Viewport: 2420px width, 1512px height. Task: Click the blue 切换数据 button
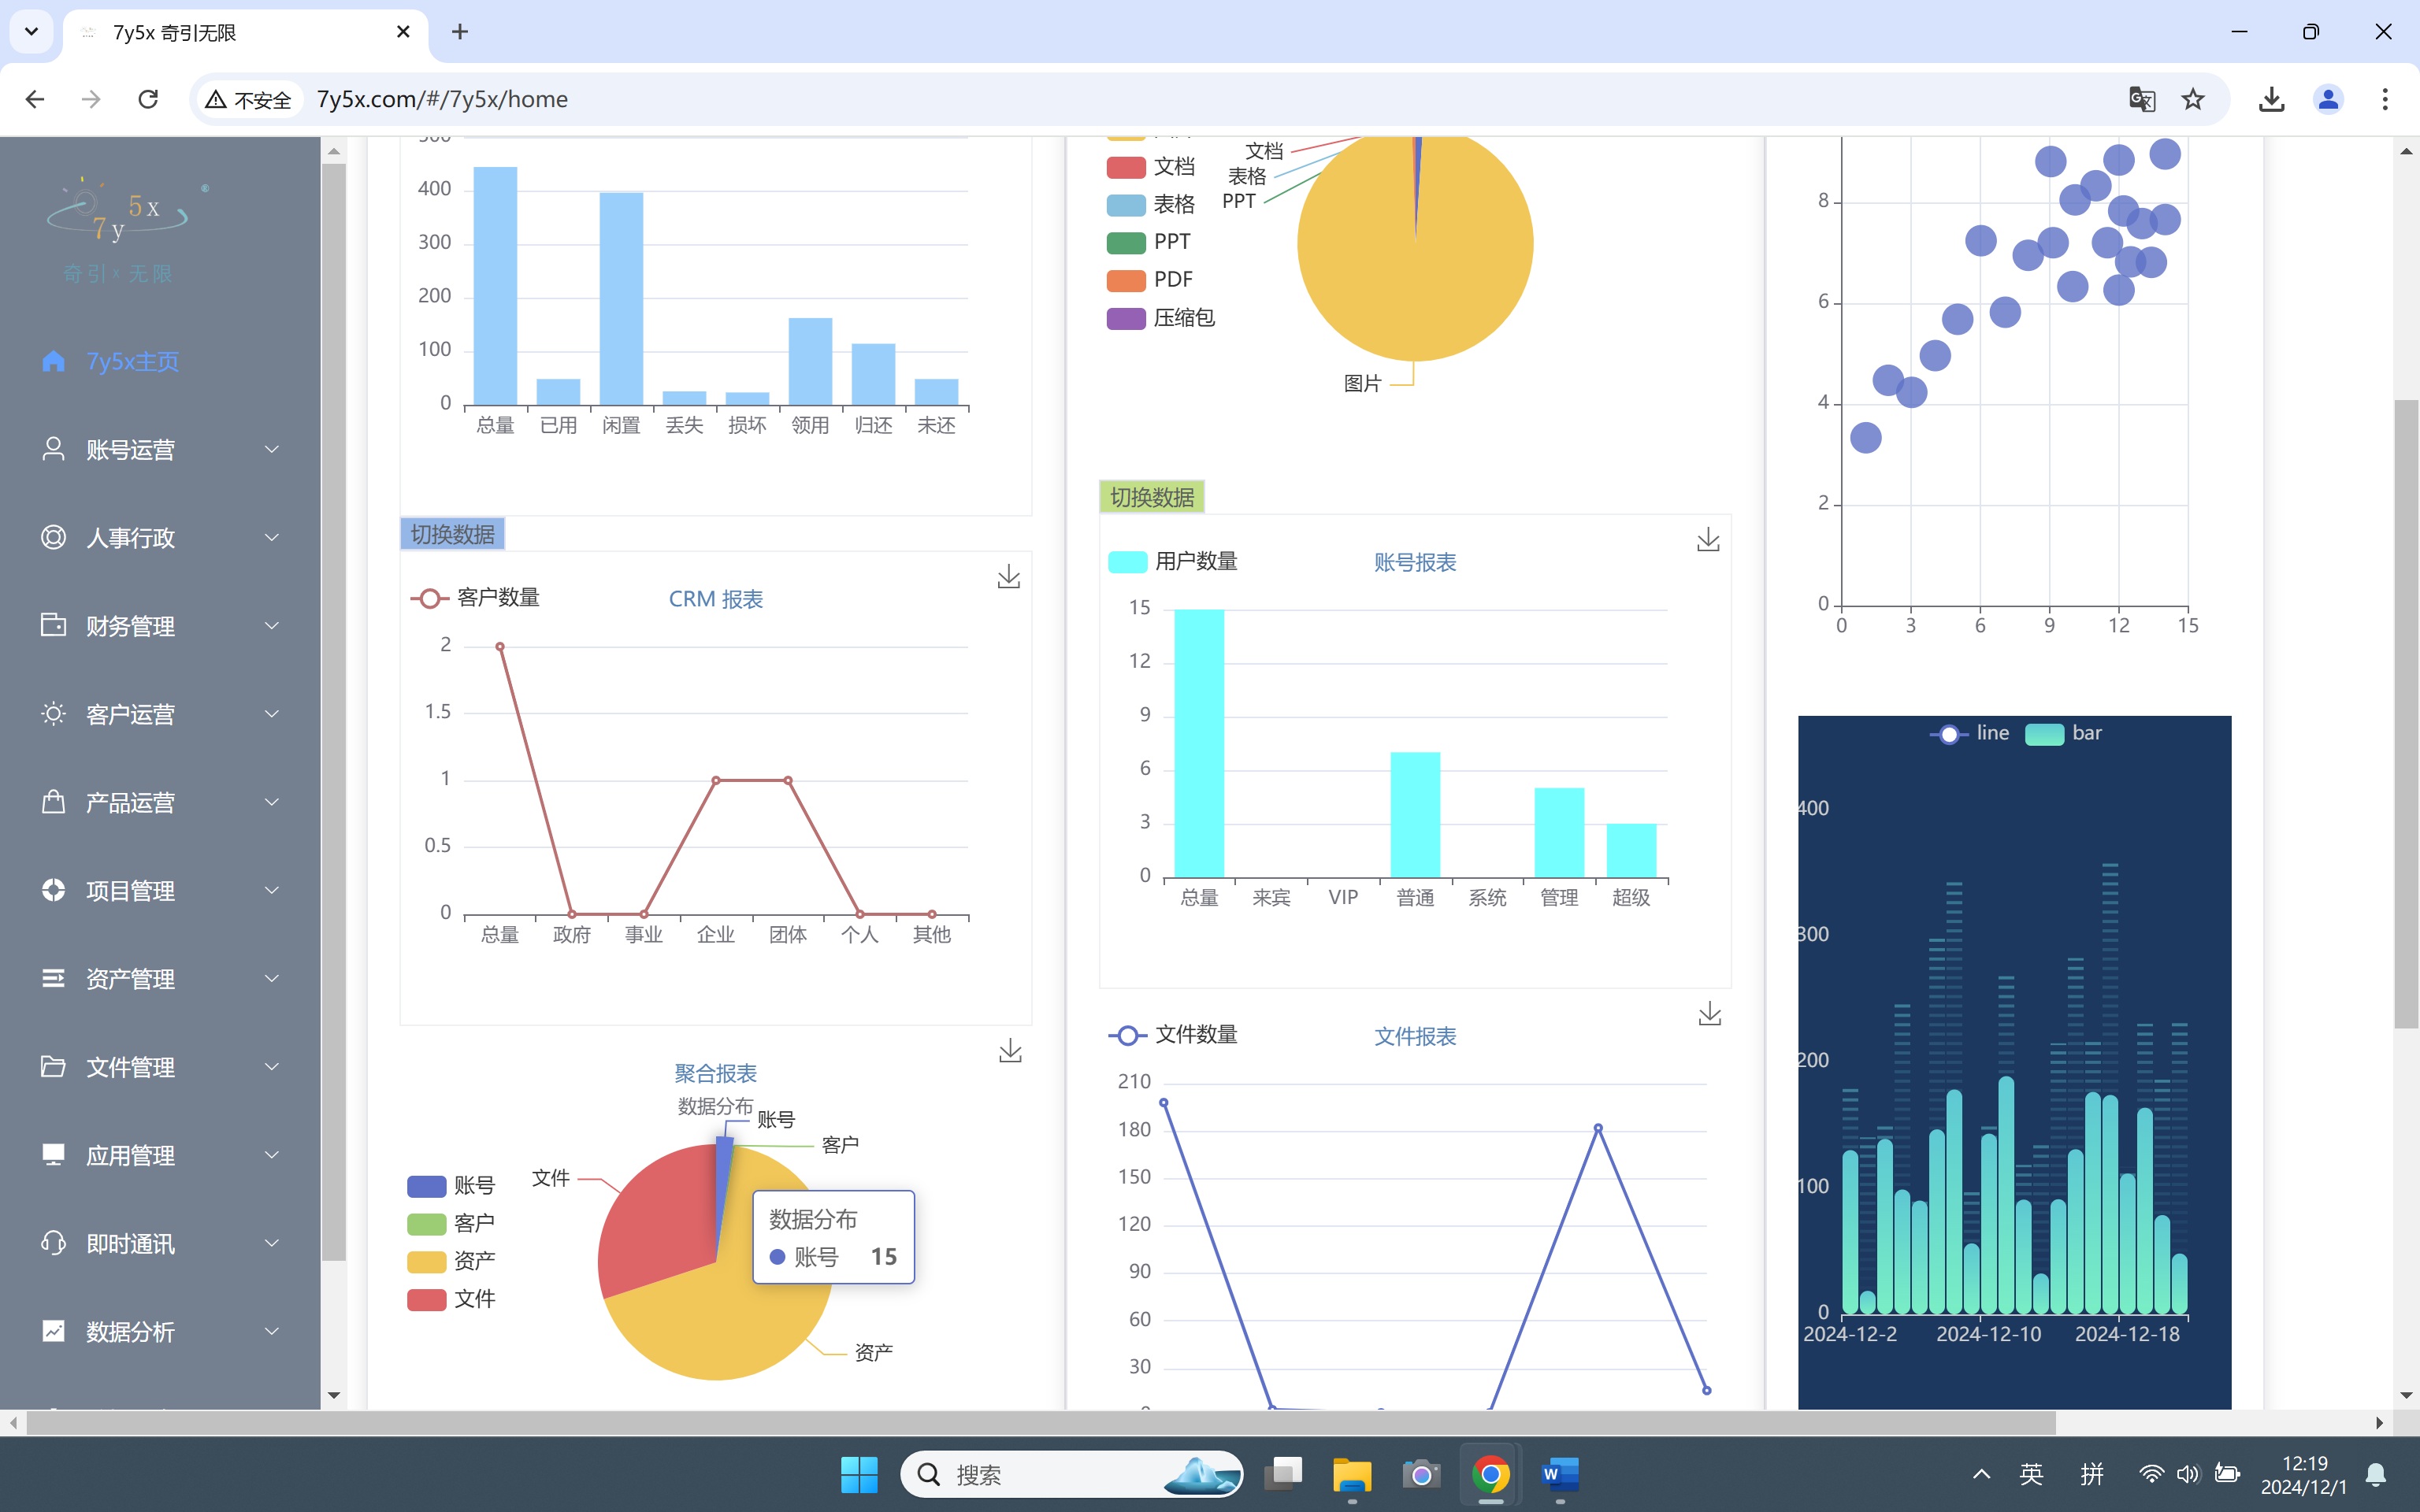452,534
